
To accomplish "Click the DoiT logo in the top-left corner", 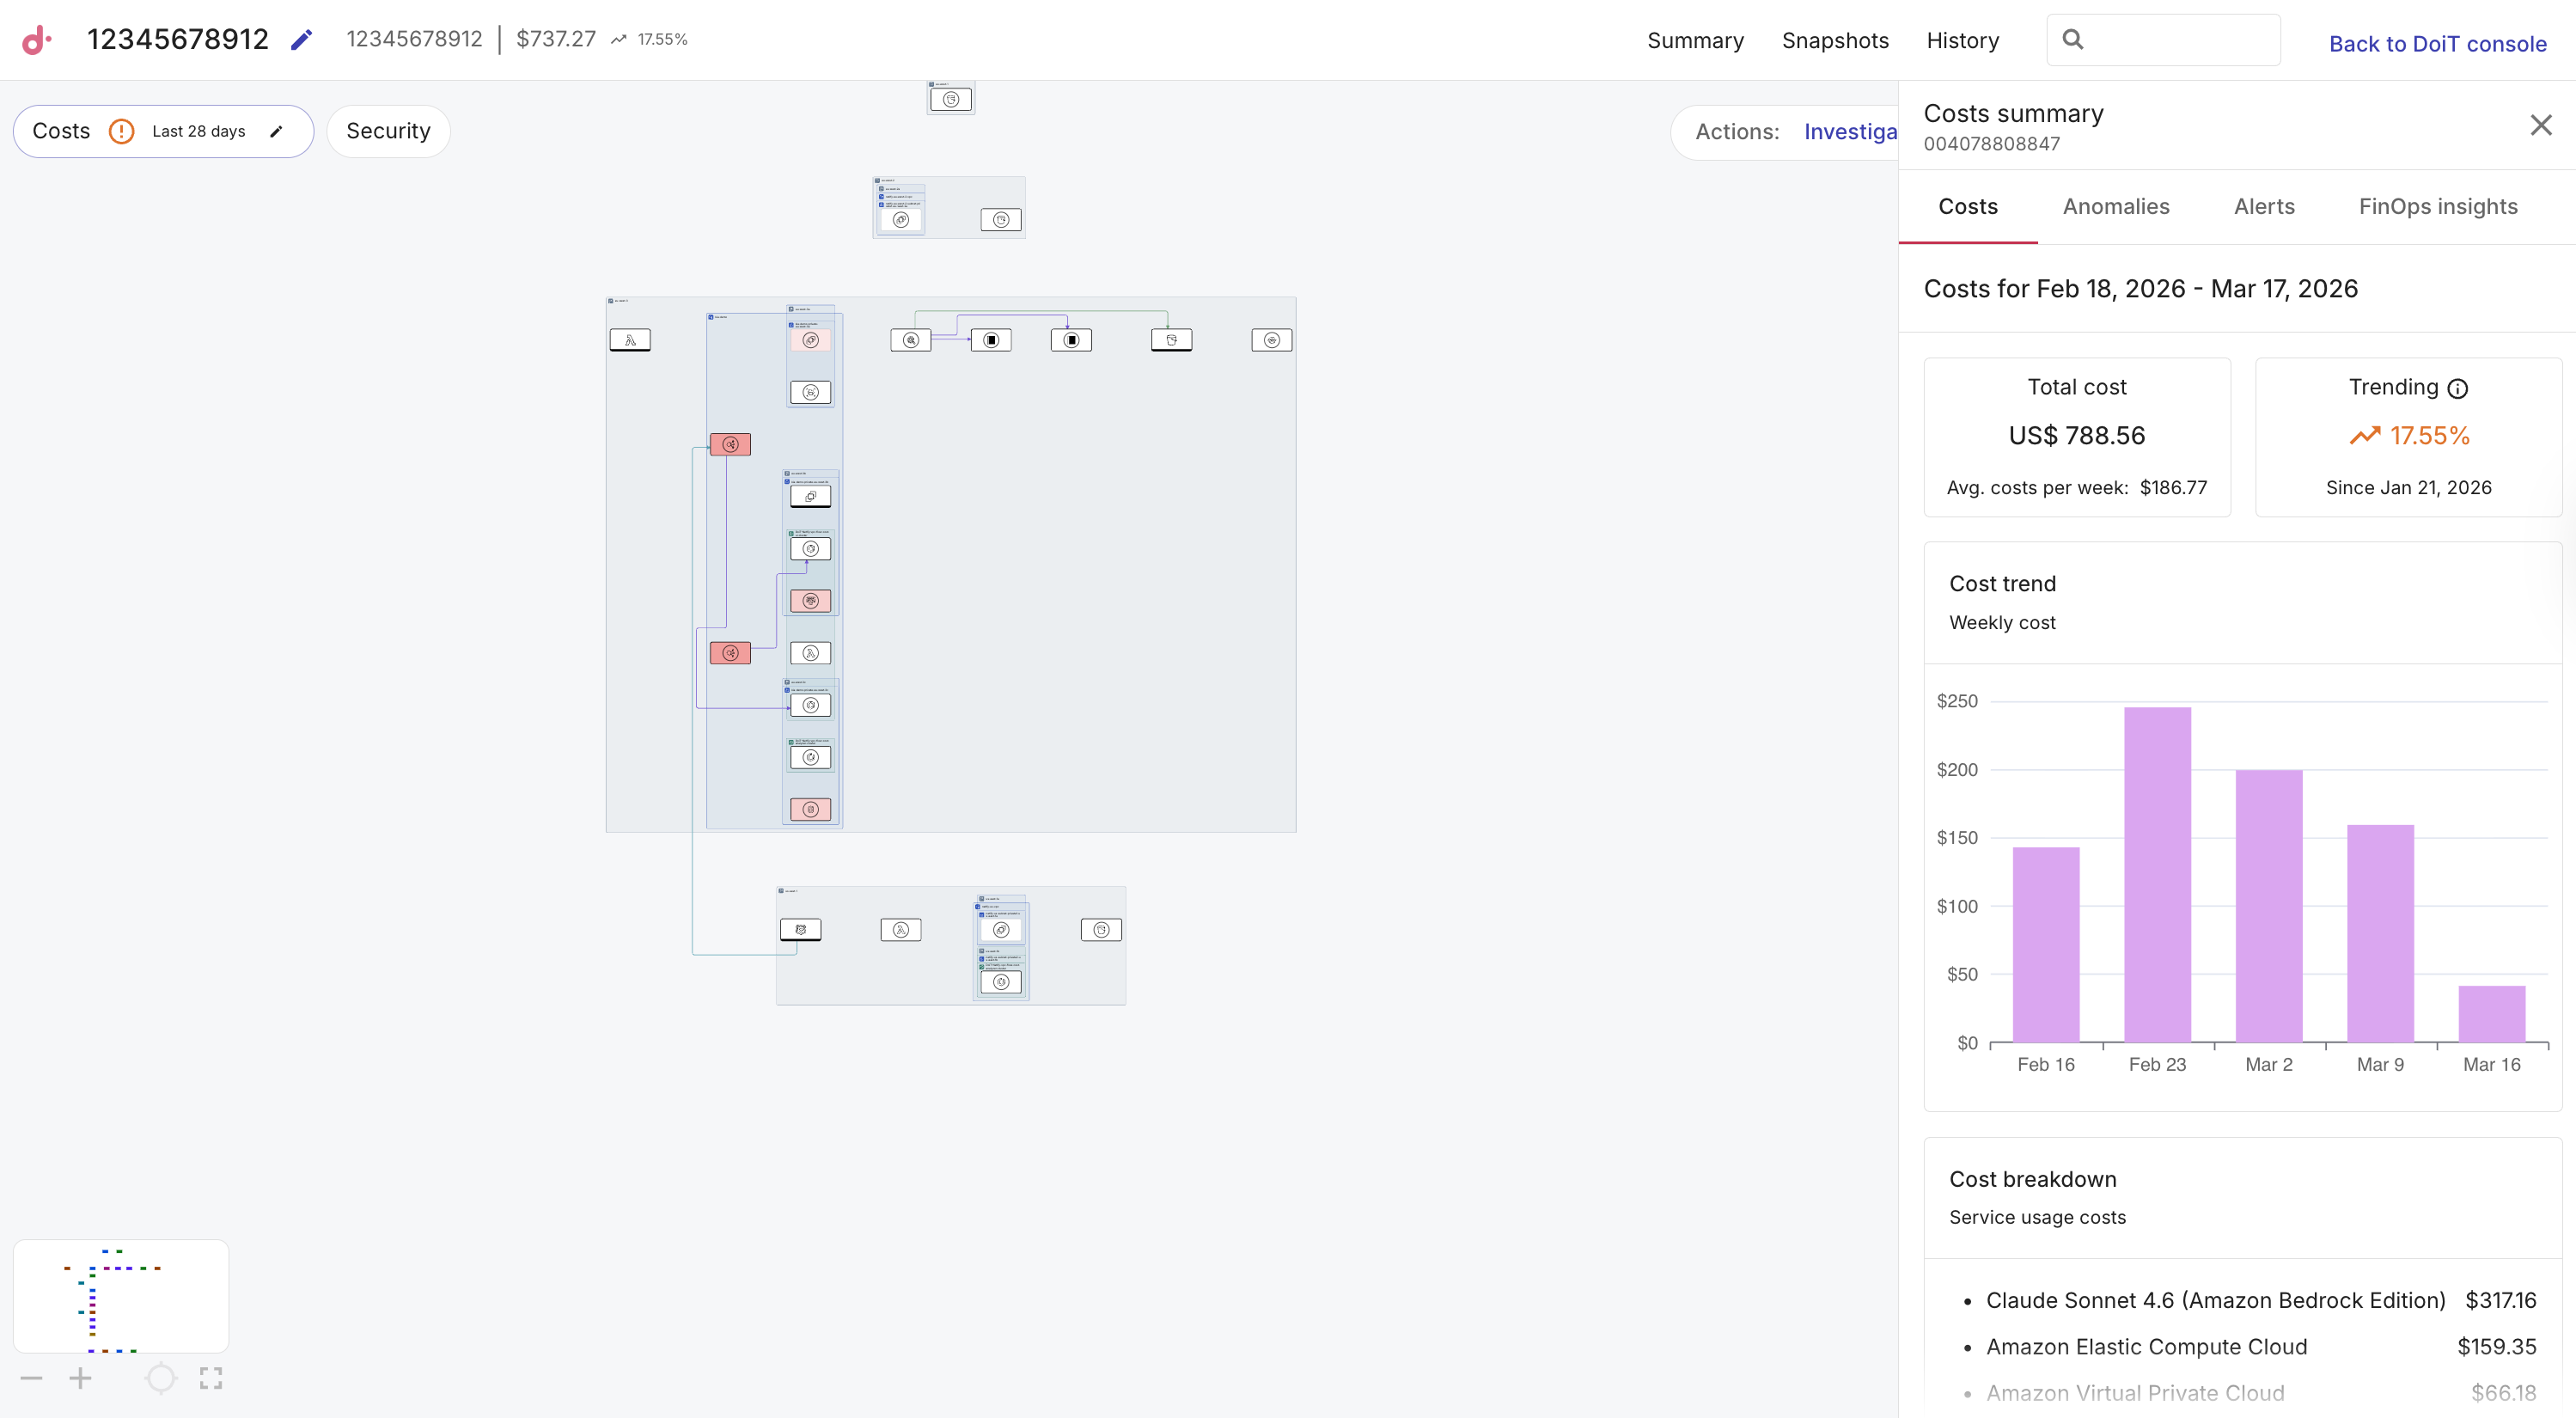I will (36, 40).
